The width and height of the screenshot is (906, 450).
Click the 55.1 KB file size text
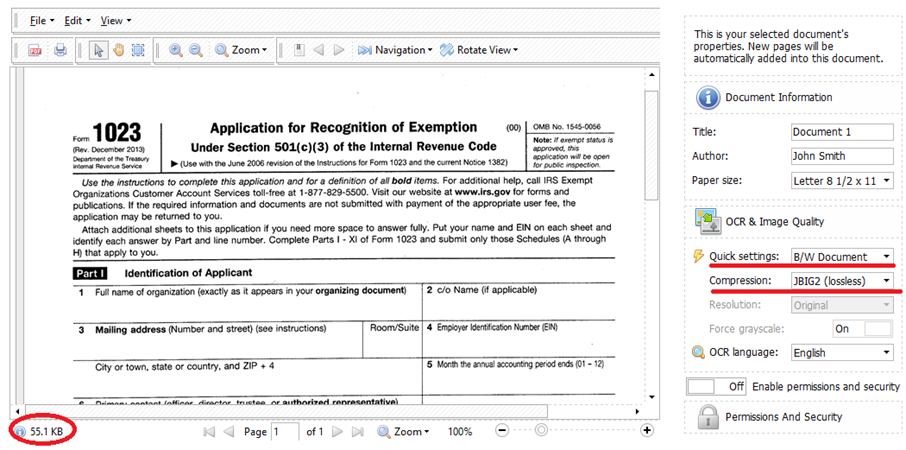(x=47, y=431)
